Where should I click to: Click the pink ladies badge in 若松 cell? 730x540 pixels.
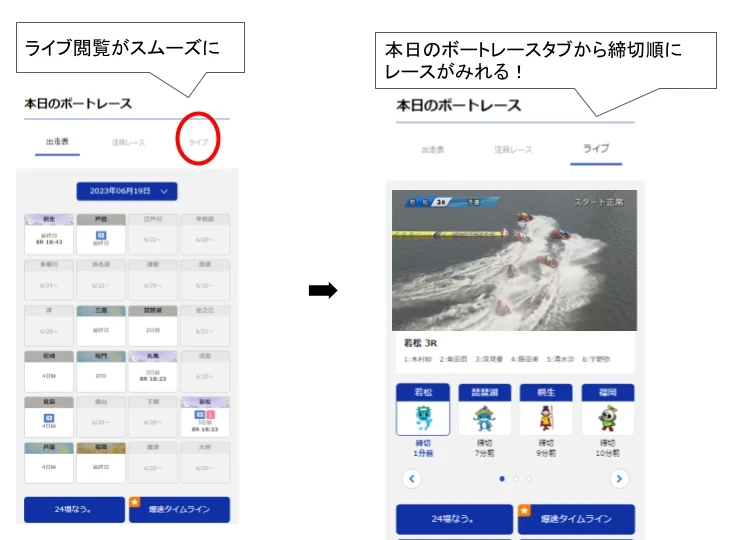click(210, 414)
